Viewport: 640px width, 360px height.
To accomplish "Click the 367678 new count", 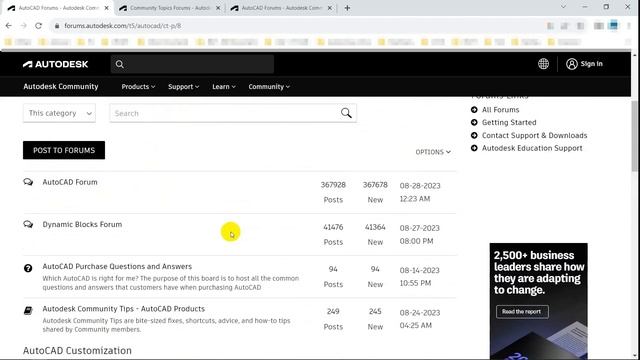I will (x=375, y=185).
